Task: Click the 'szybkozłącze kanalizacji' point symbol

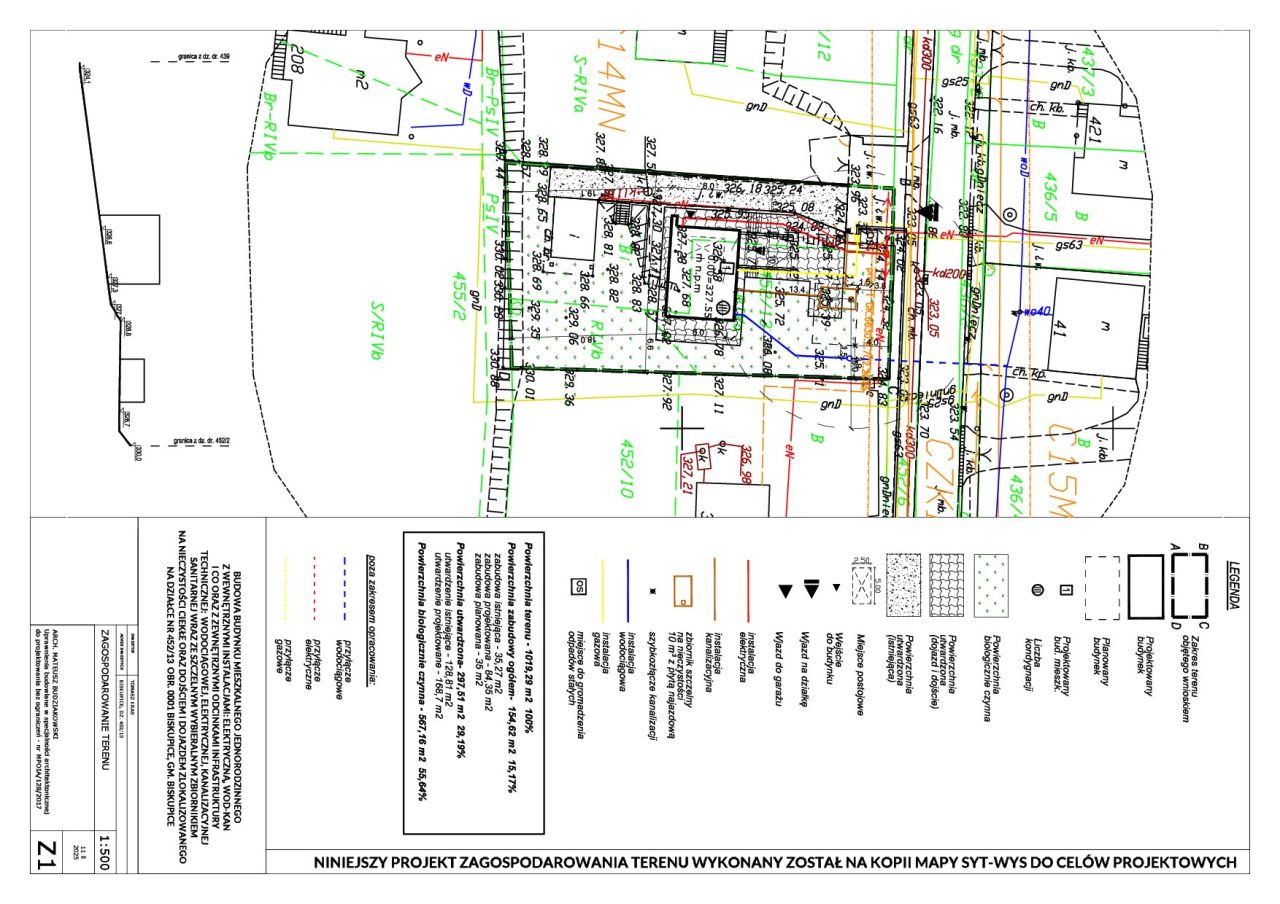Action: (652, 590)
